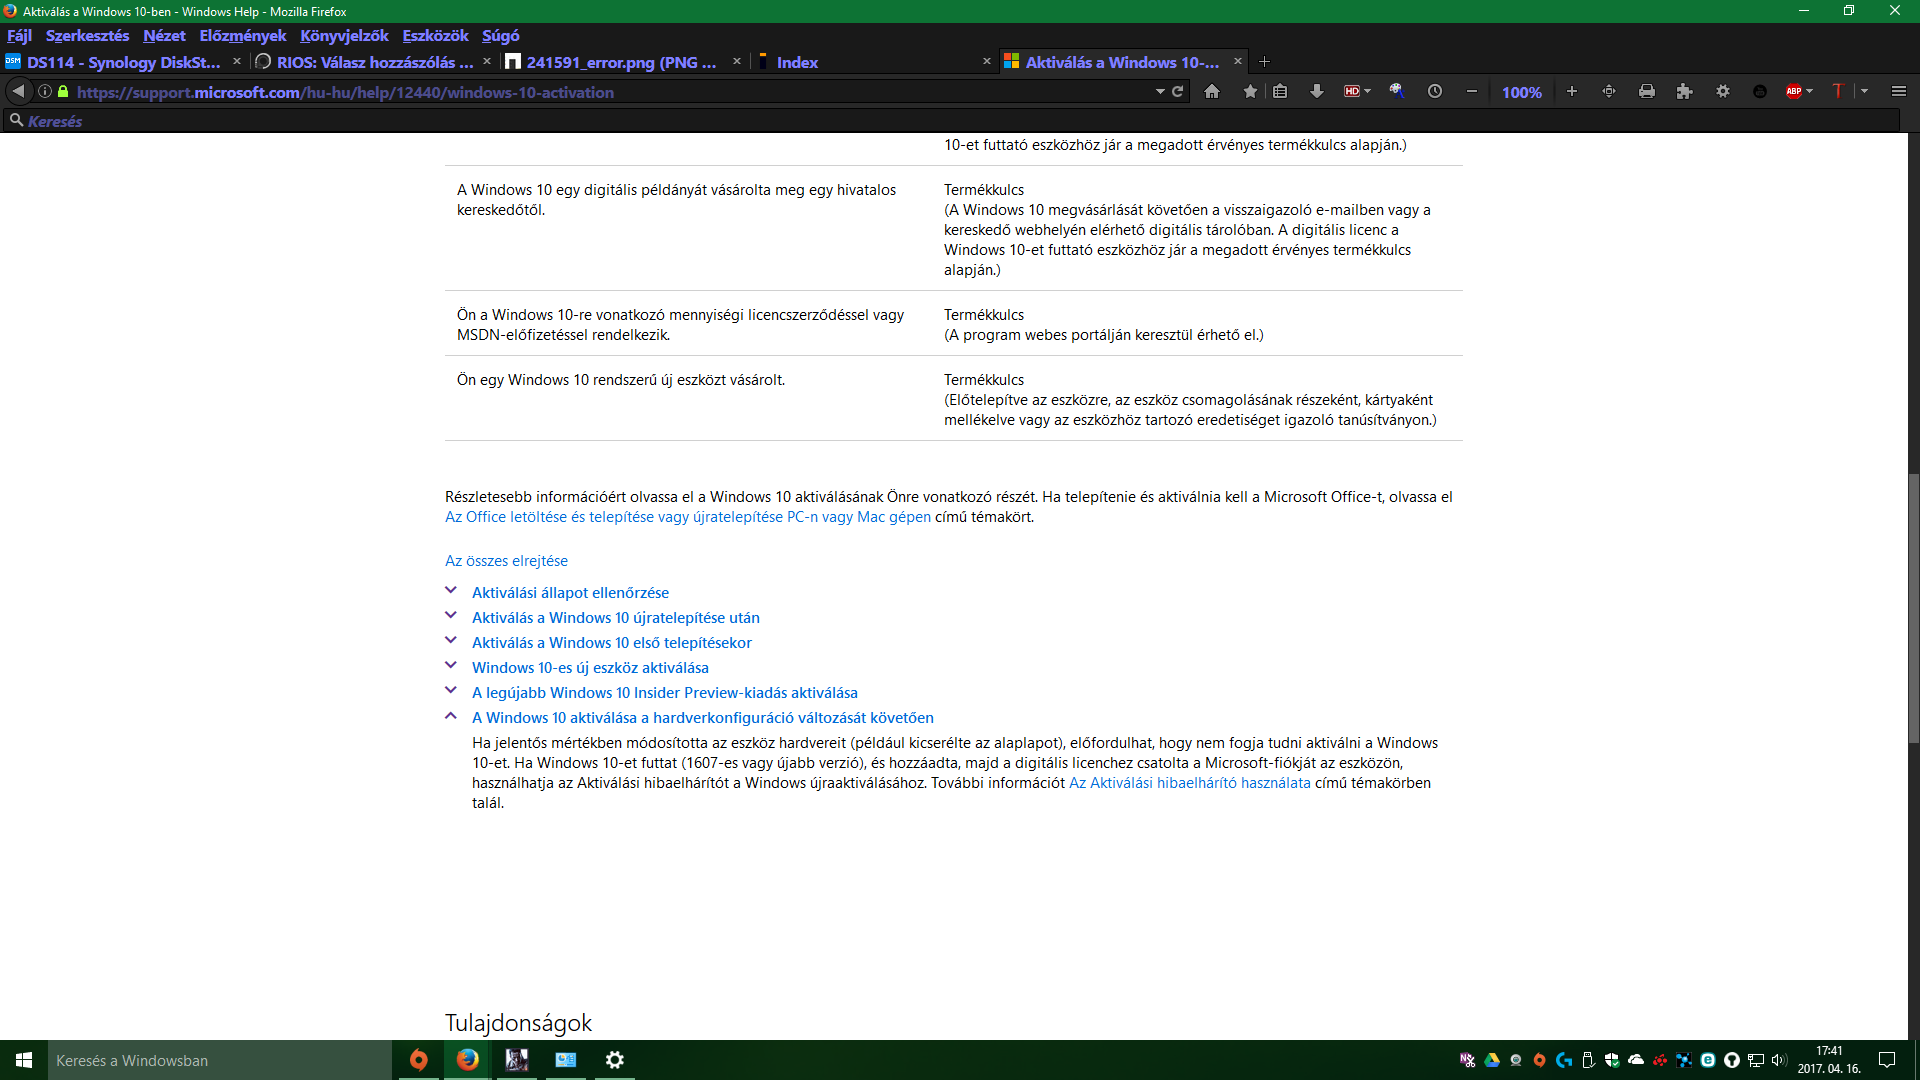
Task: Open history clock icon in toolbar
Action: pyautogui.click(x=1435, y=91)
